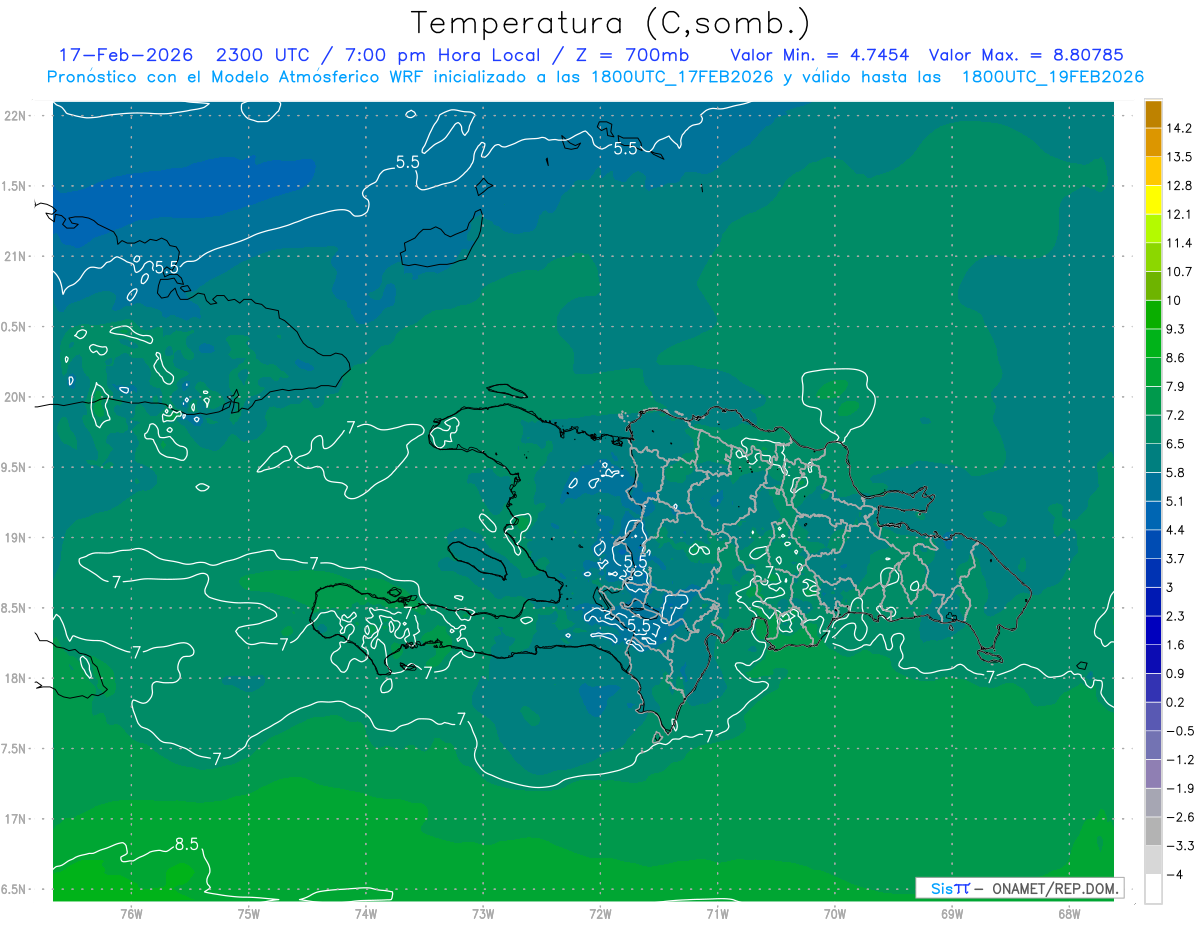Click the "8.5" contour label on the map
1200x927 pixels.
point(186,844)
